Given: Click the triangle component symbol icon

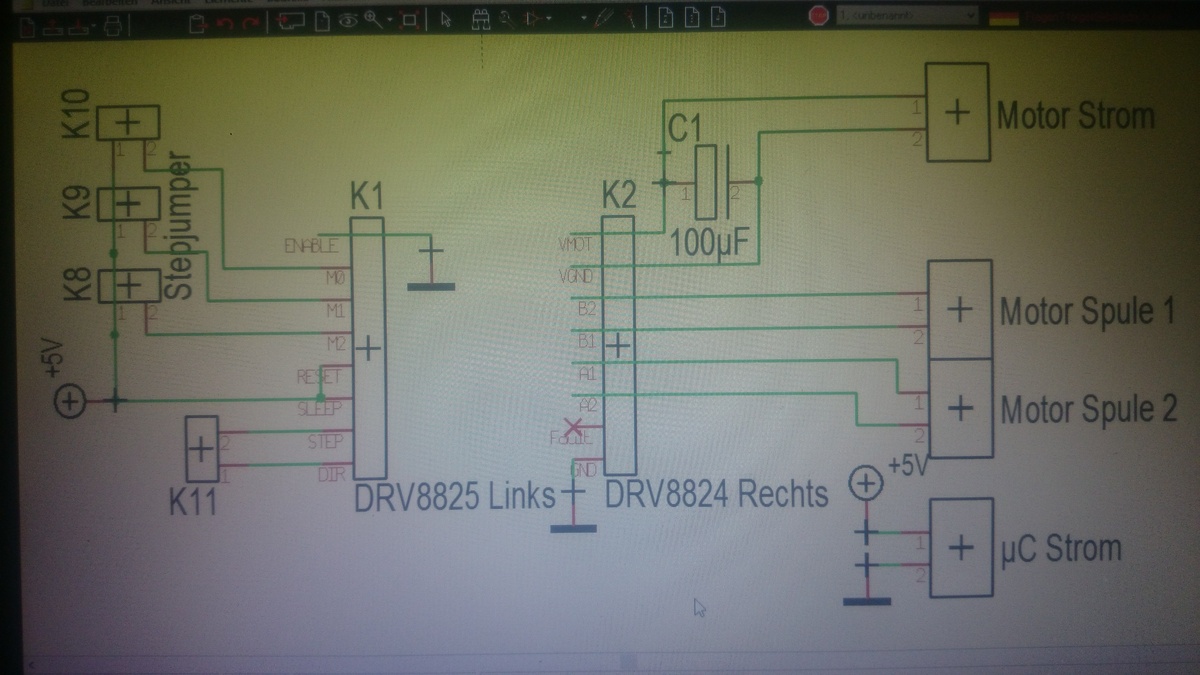Looking at the screenshot, I should point(532,19).
